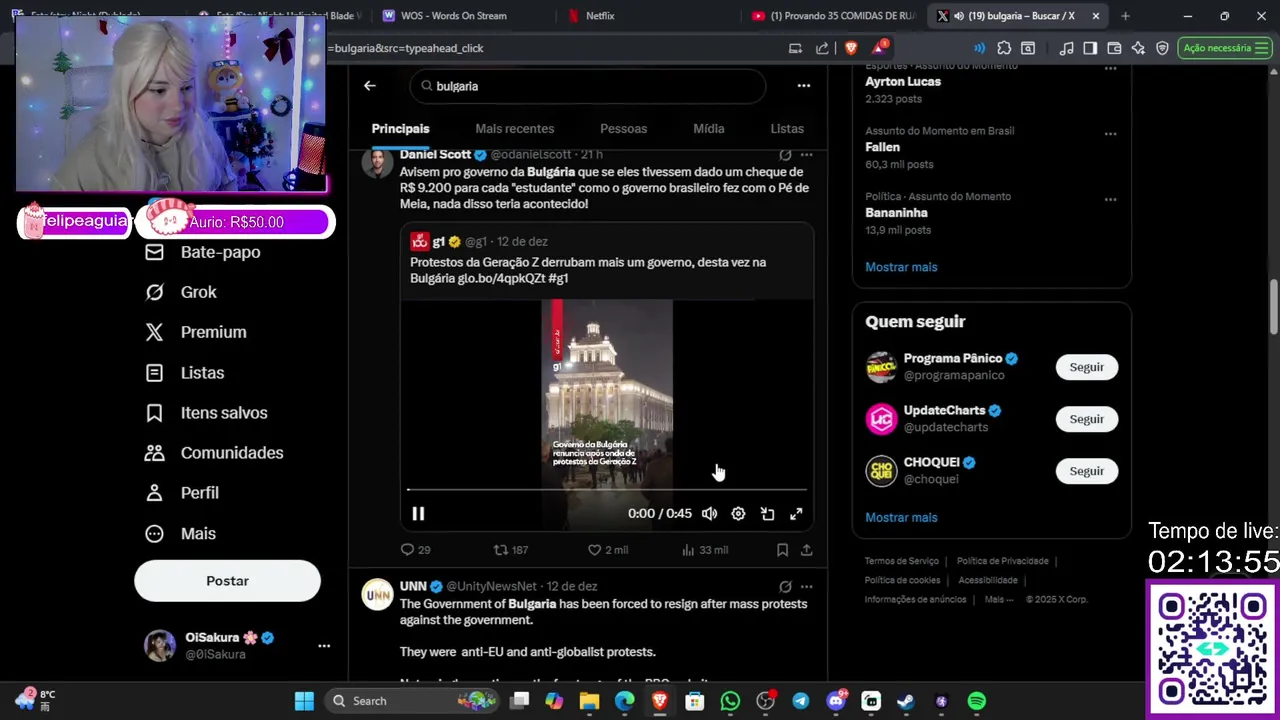Image resolution: width=1280 pixels, height=720 pixels.
Task: Toggle picture-in-picture for the video
Action: tap(767, 513)
